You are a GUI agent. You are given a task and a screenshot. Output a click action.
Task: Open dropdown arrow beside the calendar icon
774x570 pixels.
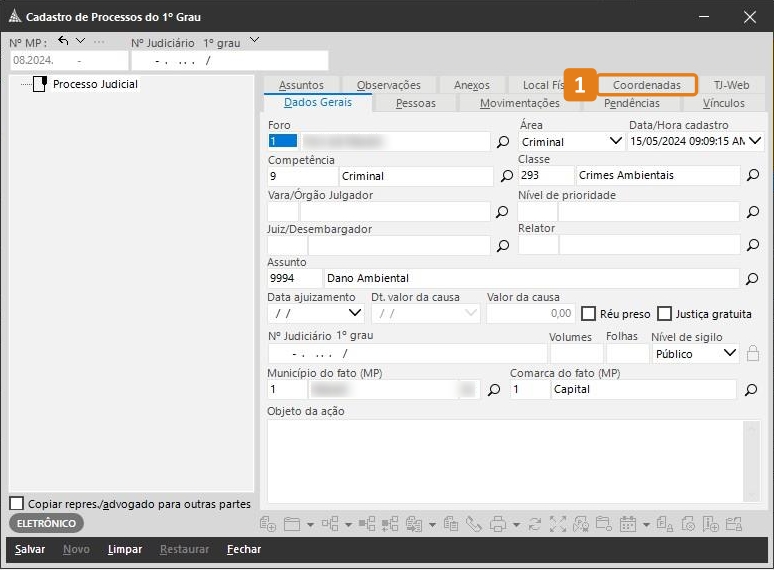pyautogui.click(x=646, y=525)
